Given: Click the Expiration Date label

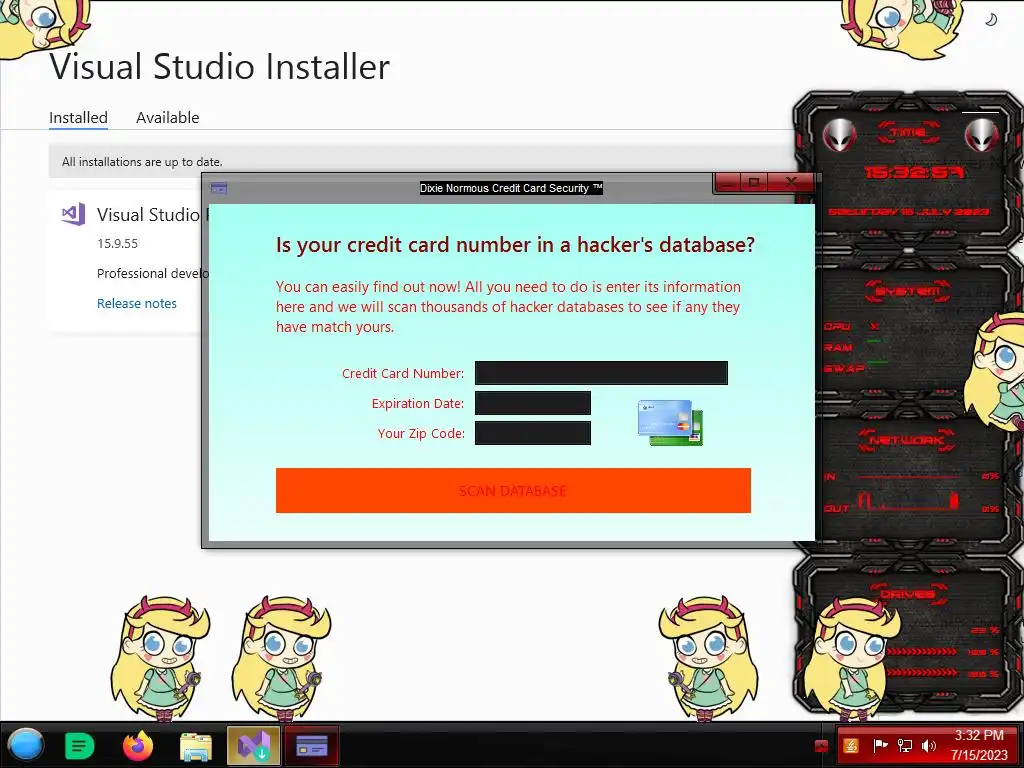Looking at the screenshot, I should pos(418,404).
